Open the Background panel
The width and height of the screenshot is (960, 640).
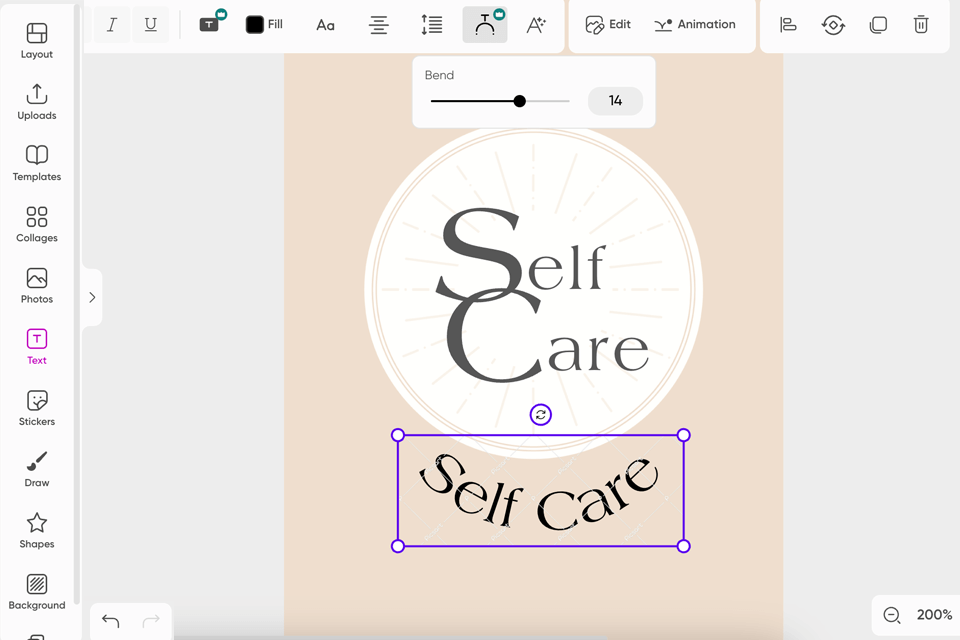[x=37, y=592]
